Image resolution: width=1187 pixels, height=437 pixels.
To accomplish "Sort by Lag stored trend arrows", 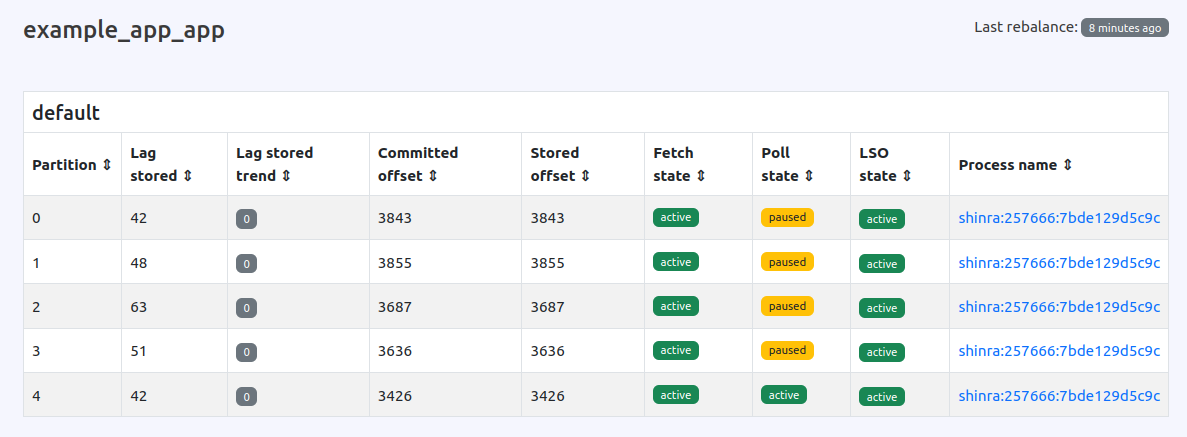I will tap(286, 176).
